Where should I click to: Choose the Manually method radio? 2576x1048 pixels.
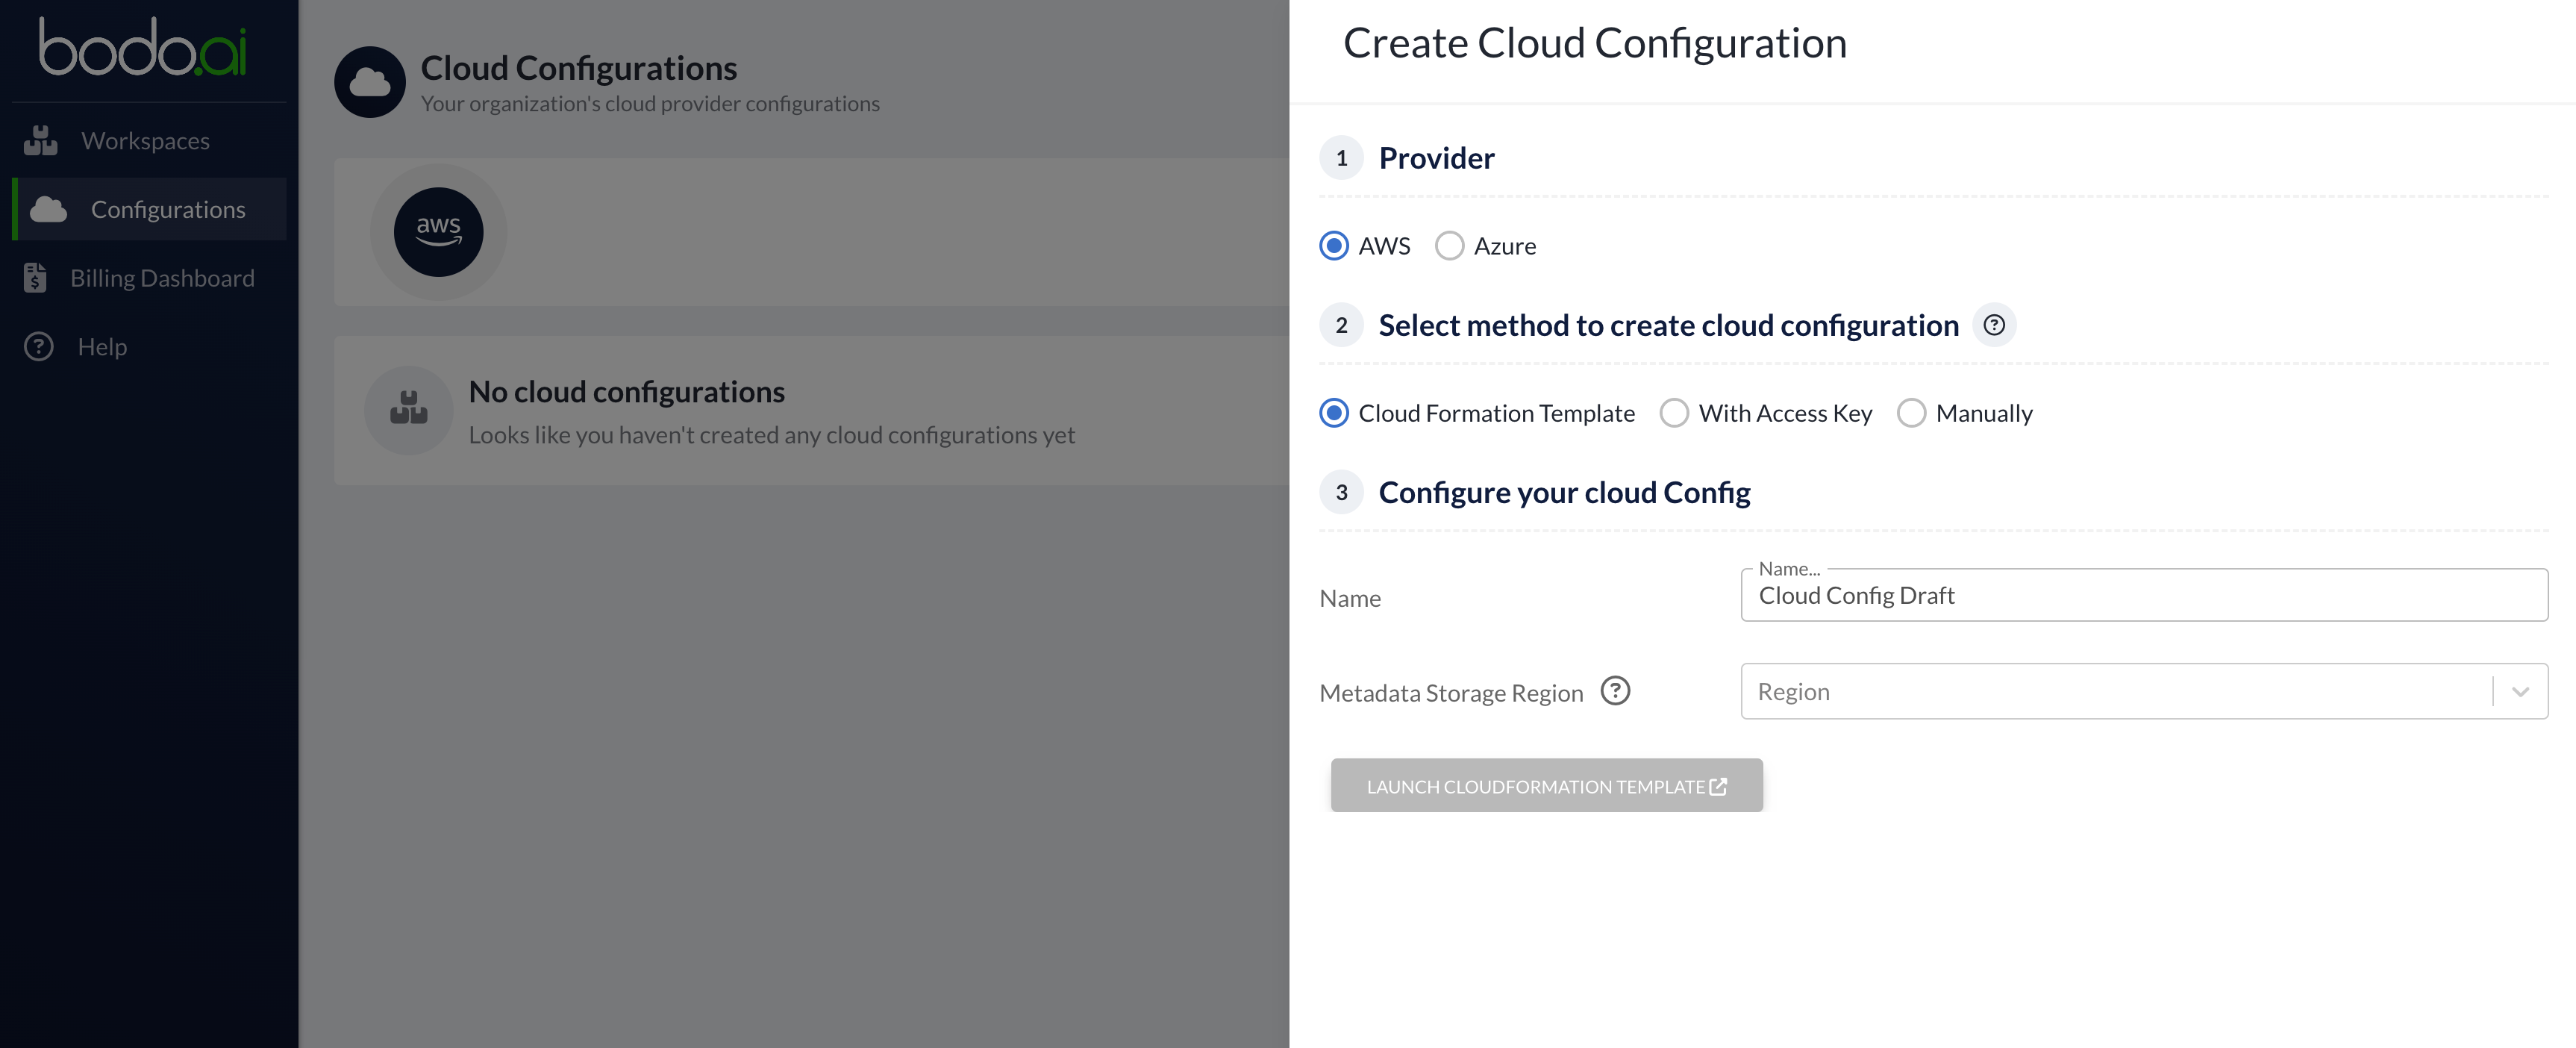point(1911,413)
